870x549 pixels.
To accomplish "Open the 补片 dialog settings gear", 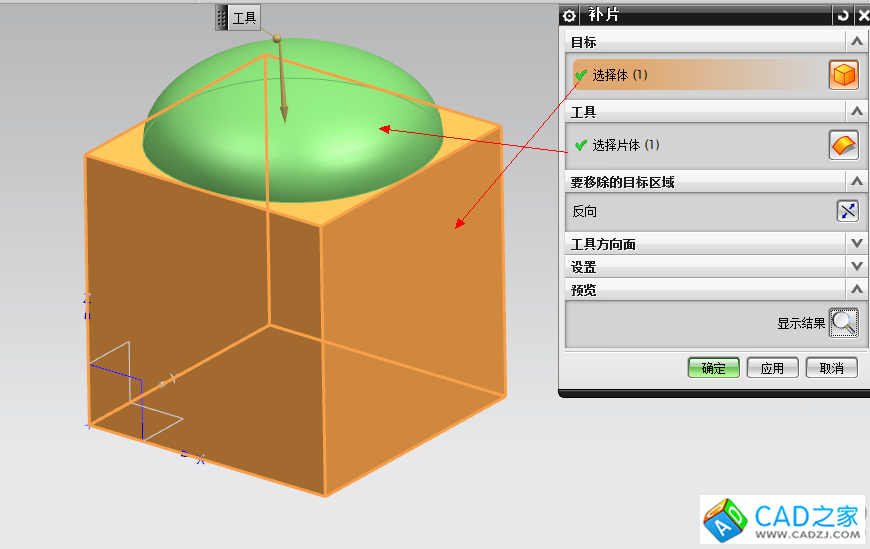I will (570, 16).
